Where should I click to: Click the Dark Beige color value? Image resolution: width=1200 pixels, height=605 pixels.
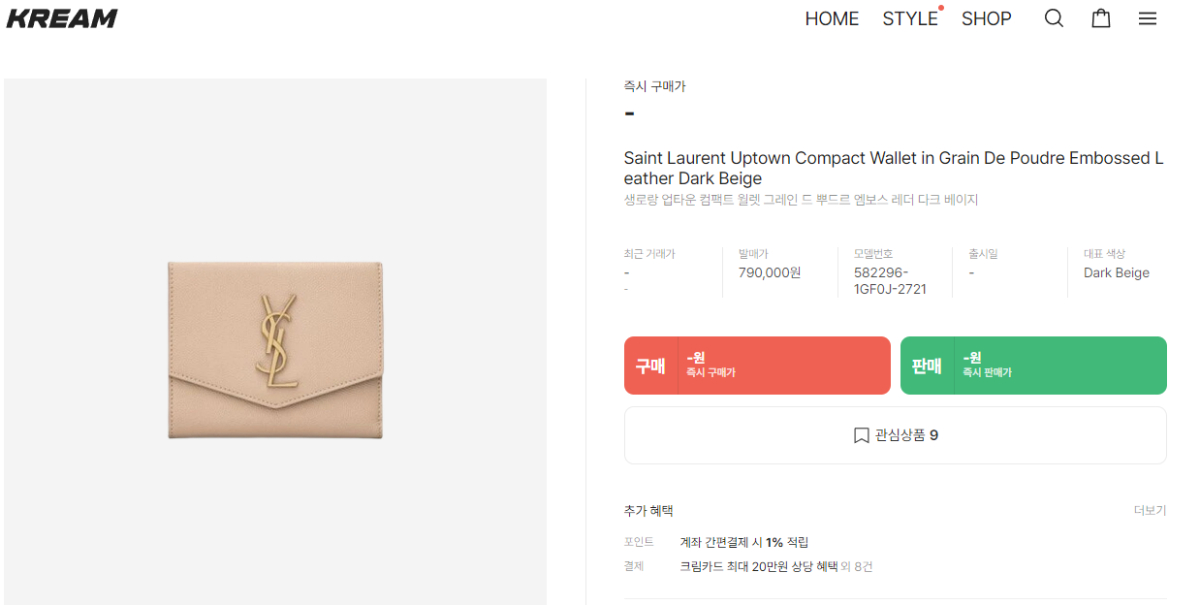[x=1116, y=273]
